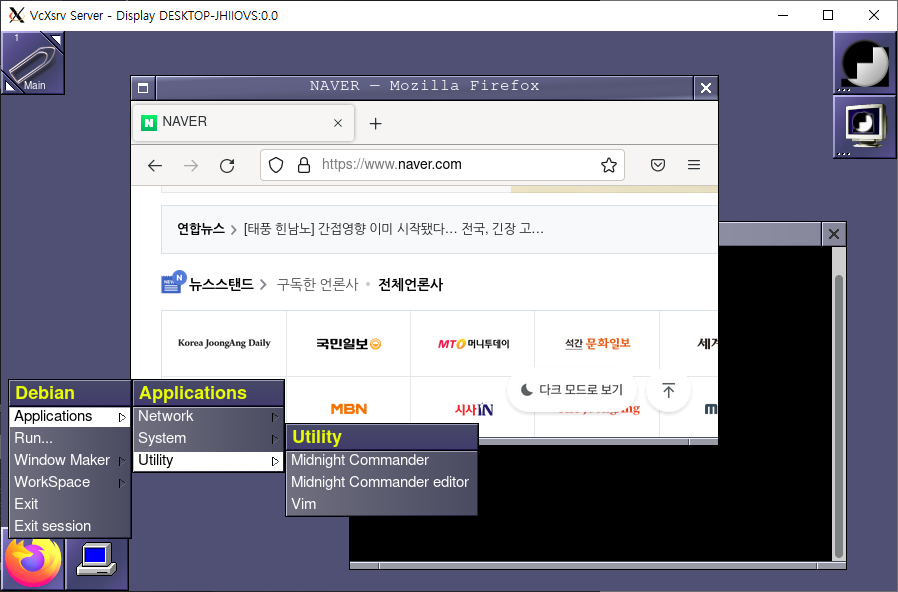This screenshot has height=592, width=898.
Task: Select the Utility submenu entry
Action: click(208, 460)
